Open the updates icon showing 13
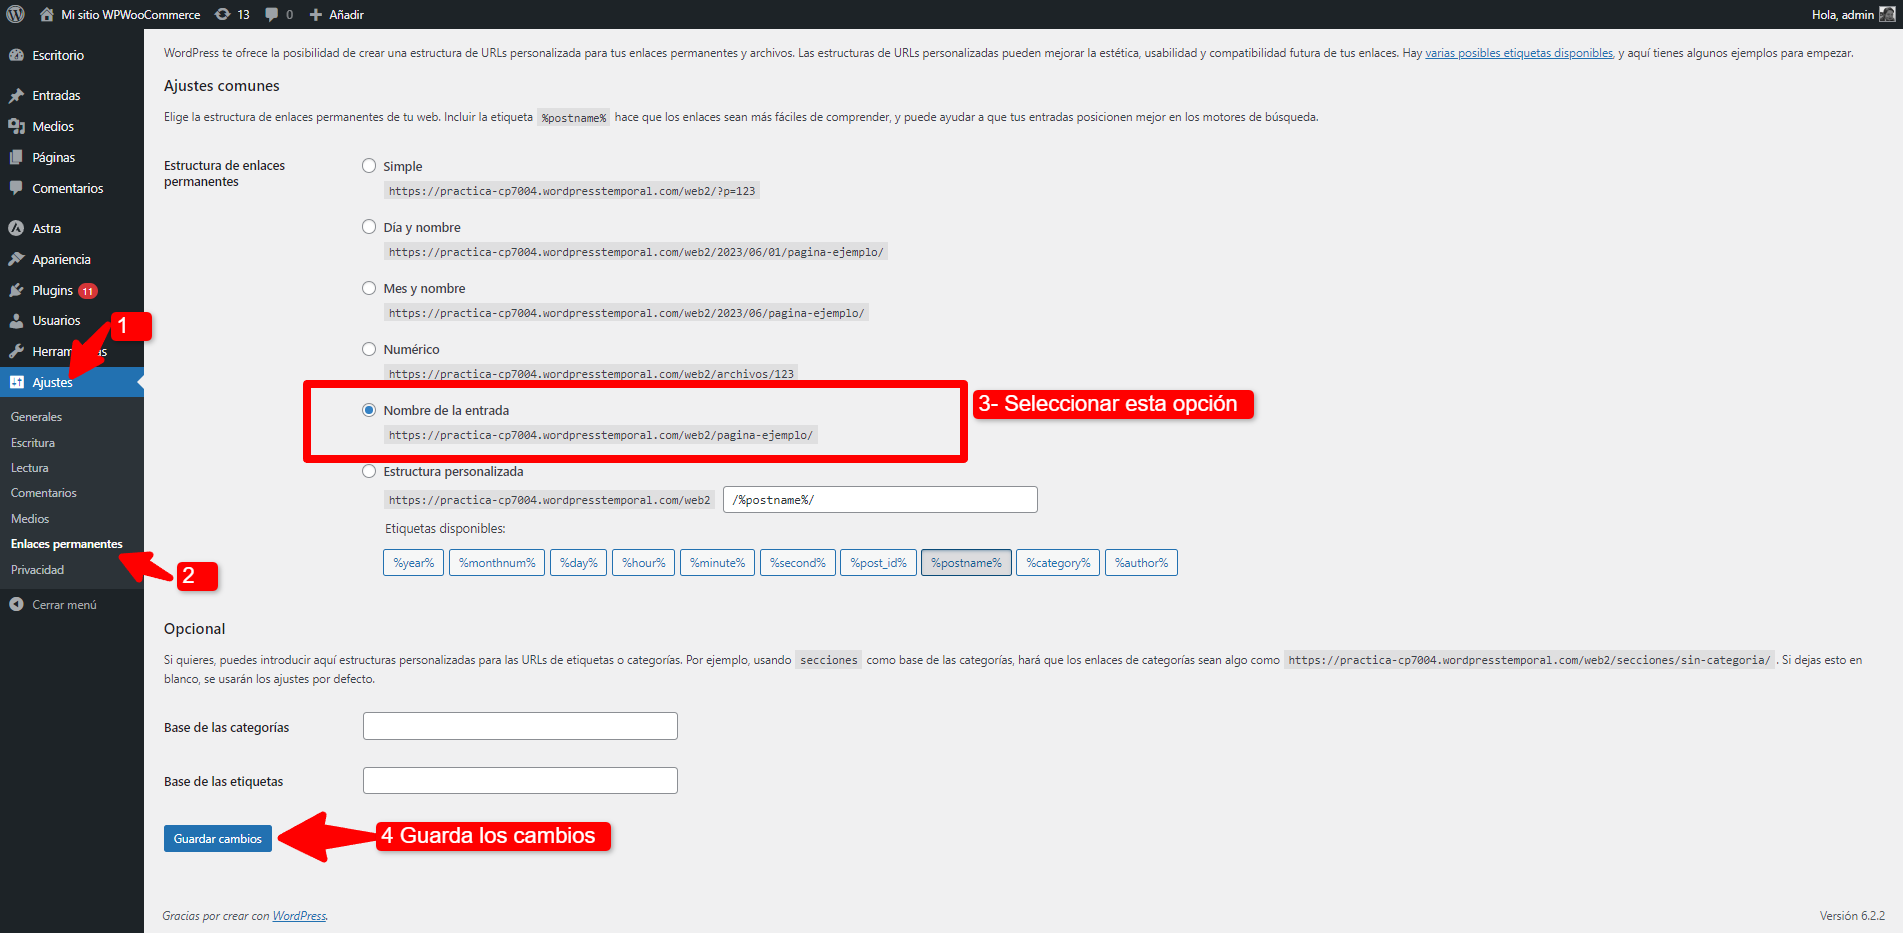The height and width of the screenshot is (933, 1903). point(222,14)
